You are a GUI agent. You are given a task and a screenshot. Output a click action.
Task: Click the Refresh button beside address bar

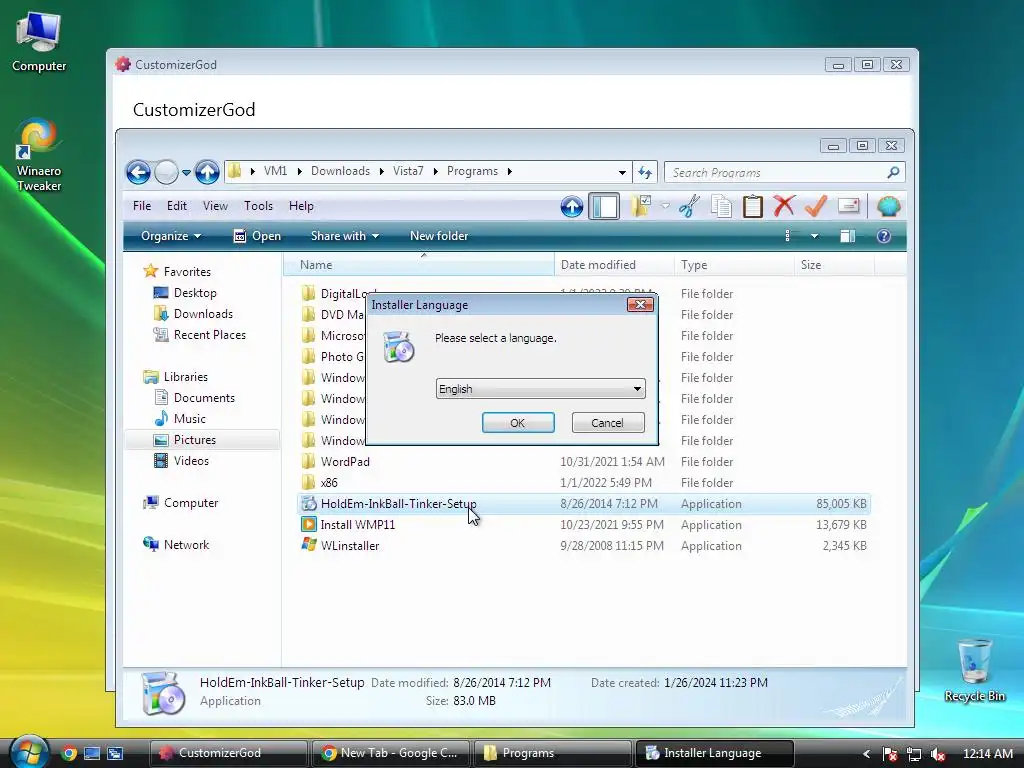pyautogui.click(x=645, y=172)
